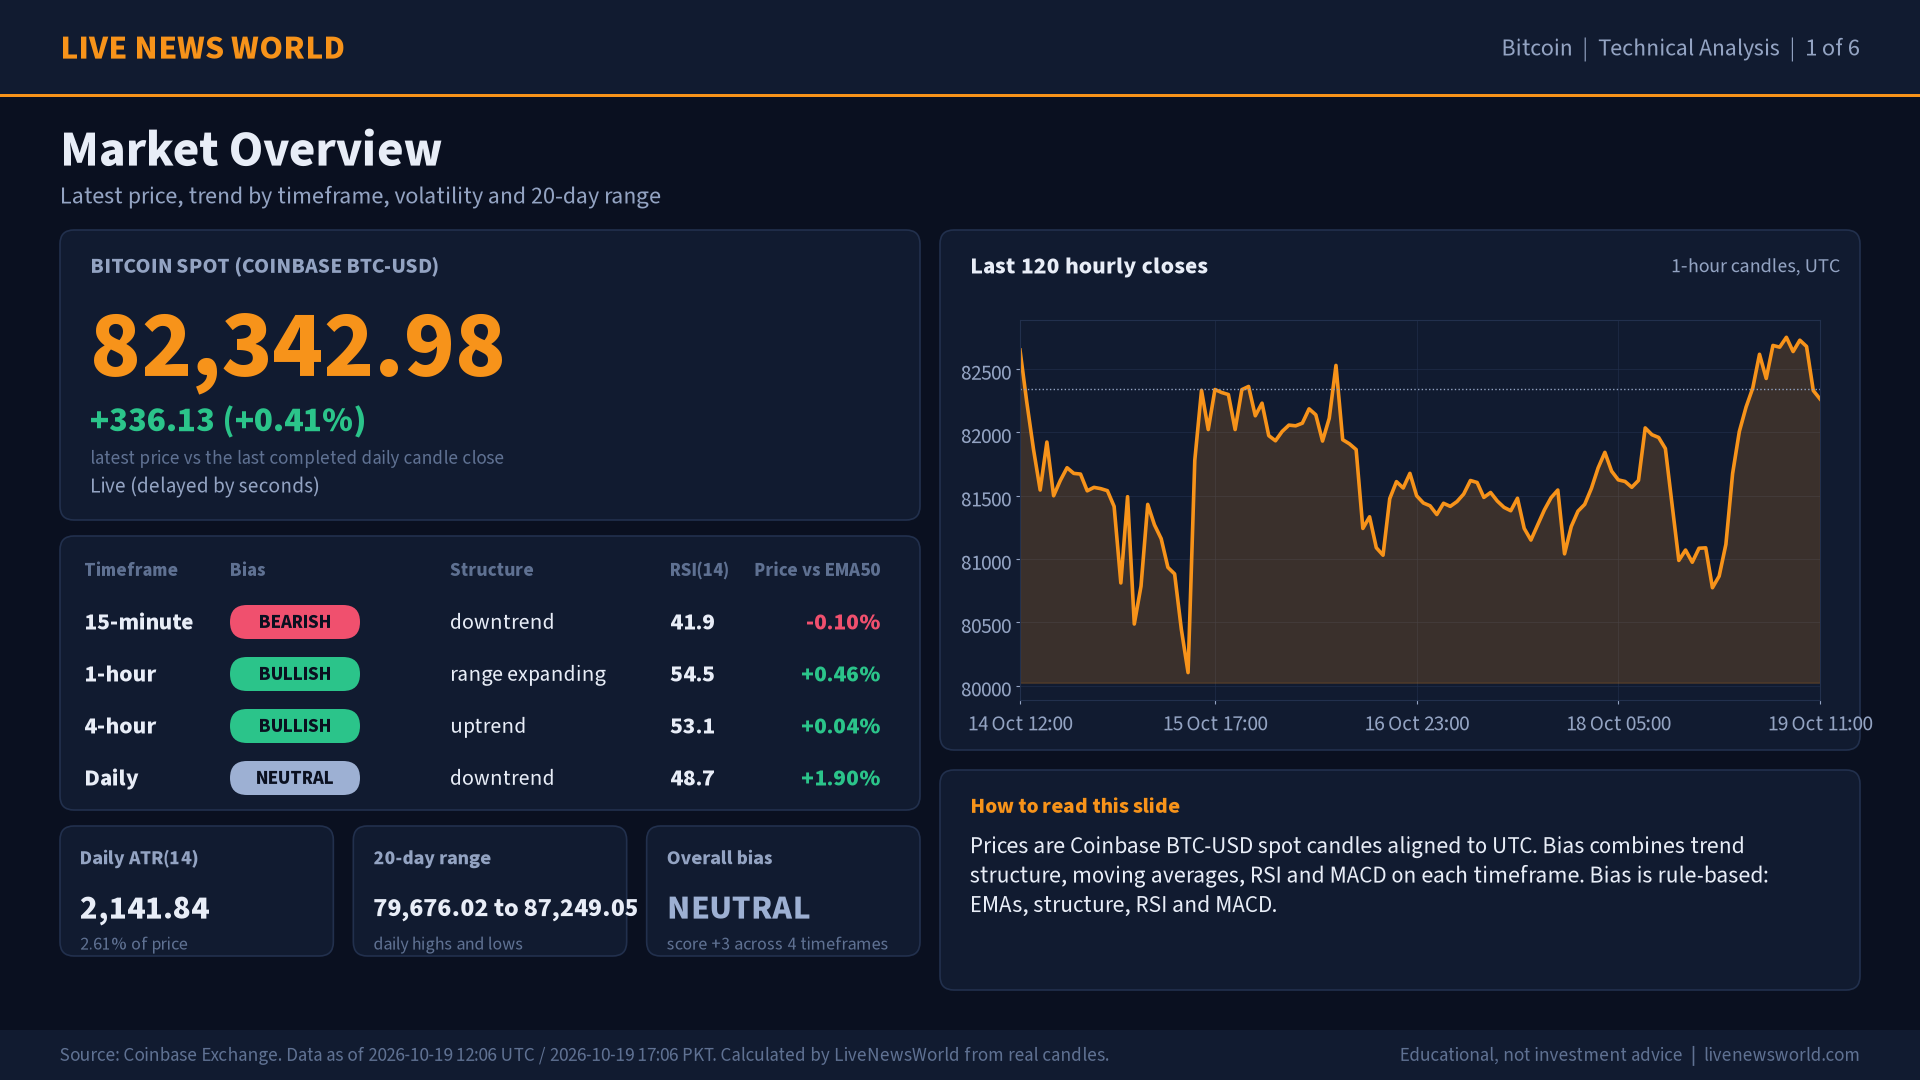Click the LIVE NEWS WORLD logo text

[x=202, y=48]
